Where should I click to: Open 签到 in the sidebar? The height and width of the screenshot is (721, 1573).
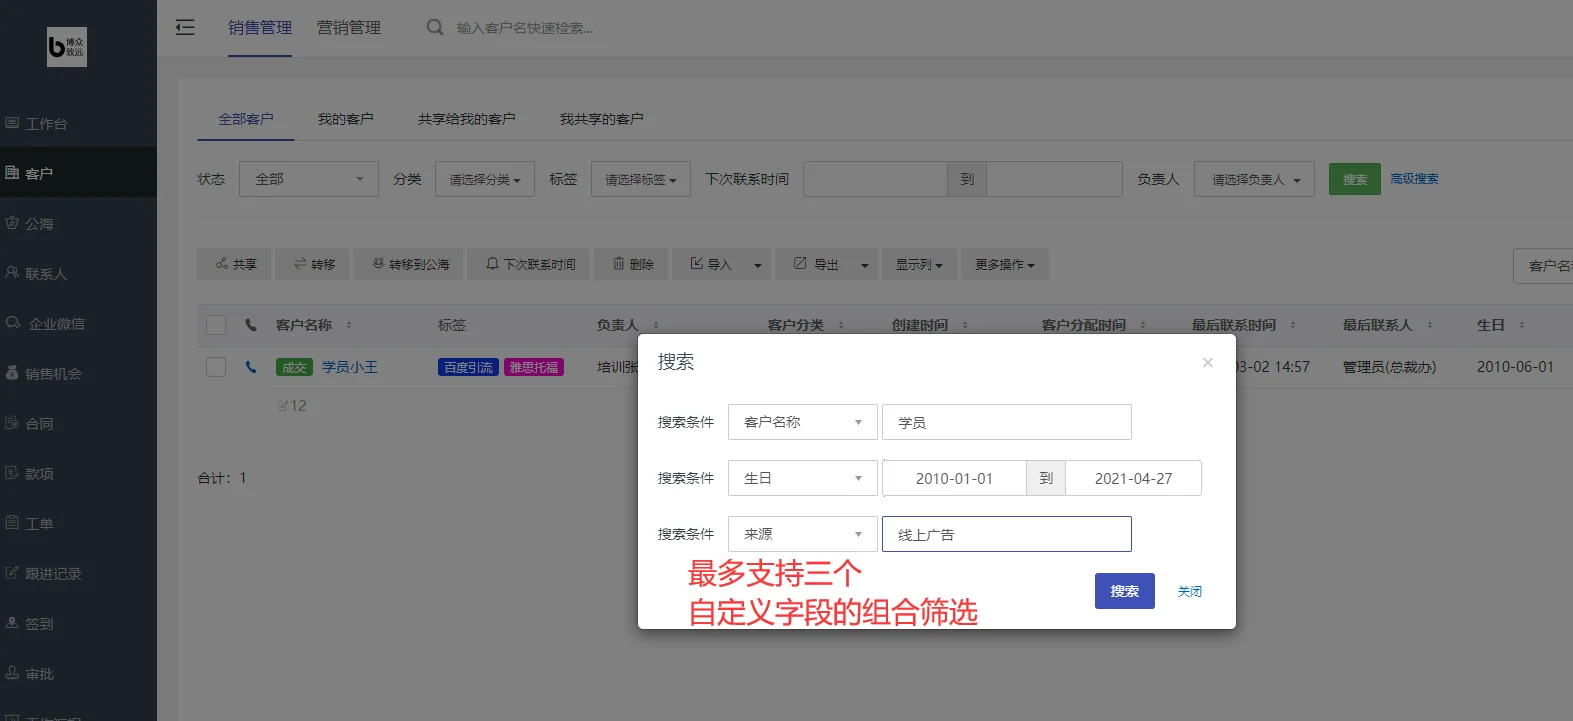[78, 623]
